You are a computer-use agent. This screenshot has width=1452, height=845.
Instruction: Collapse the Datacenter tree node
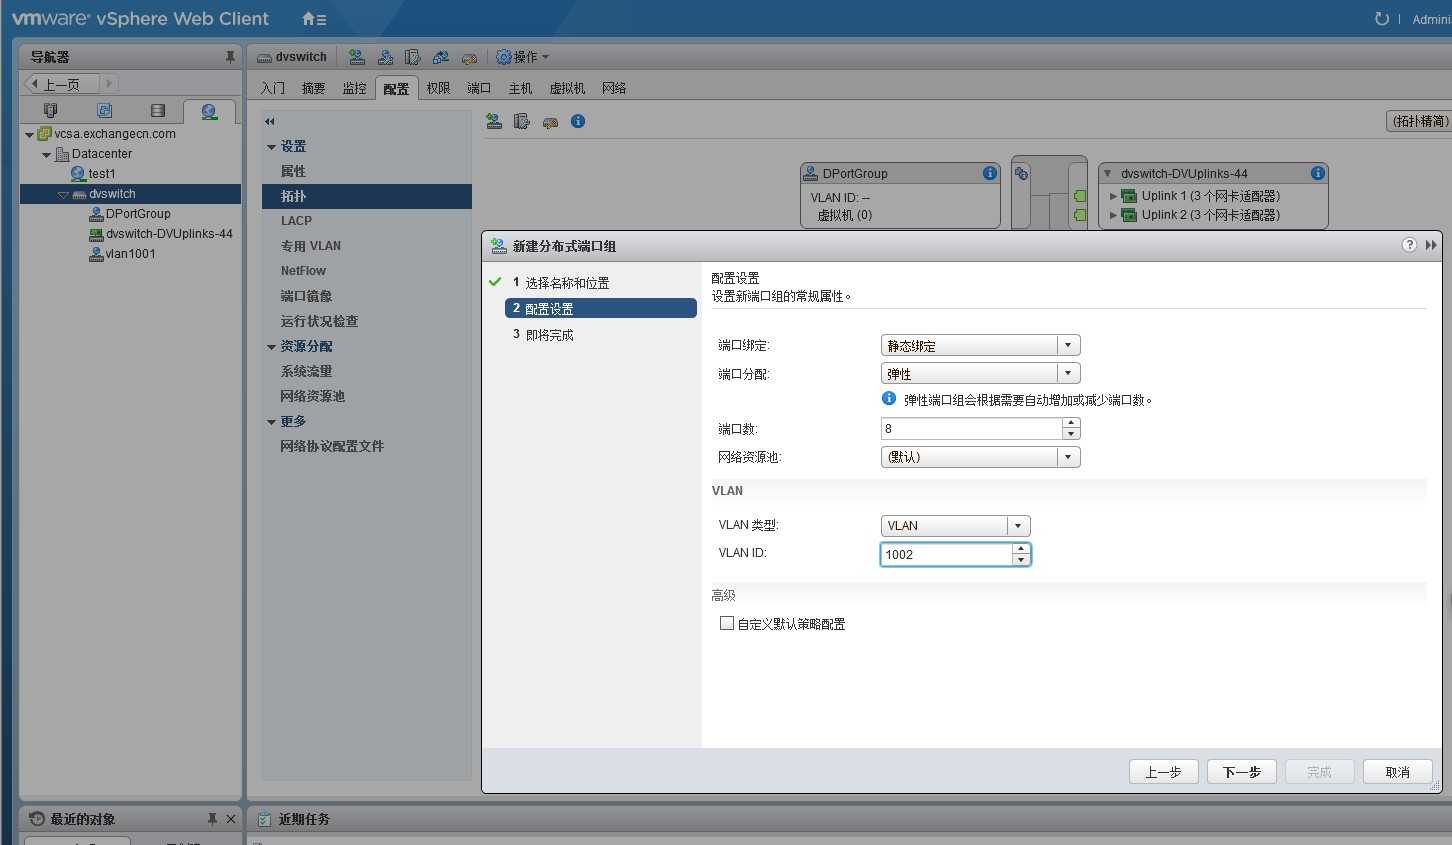point(46,155)
